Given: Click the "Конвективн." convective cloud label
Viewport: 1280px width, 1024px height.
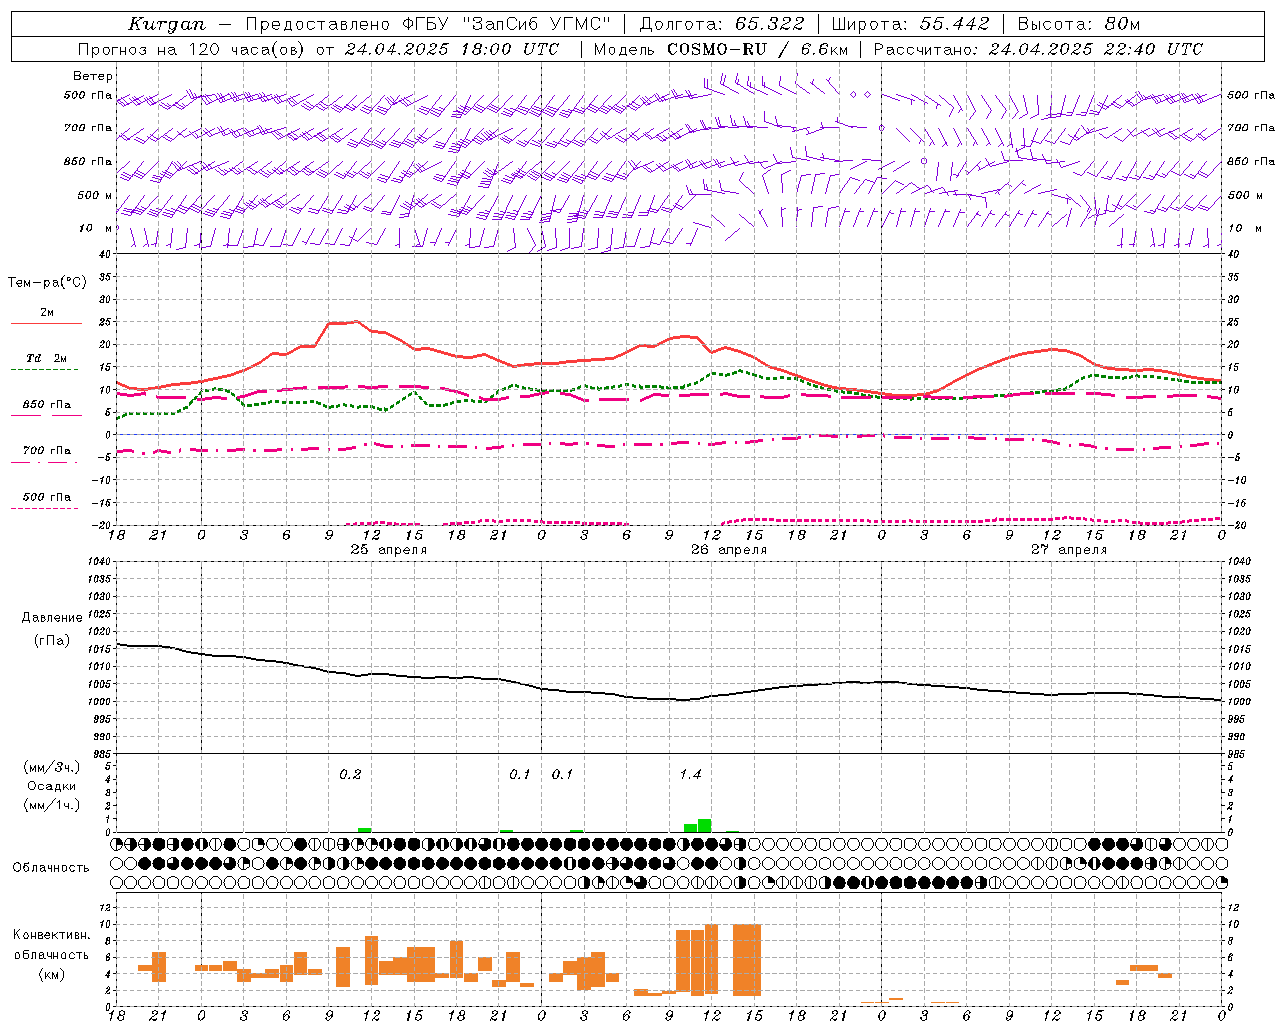Looking at the screenshot, I should coord(52,935).
